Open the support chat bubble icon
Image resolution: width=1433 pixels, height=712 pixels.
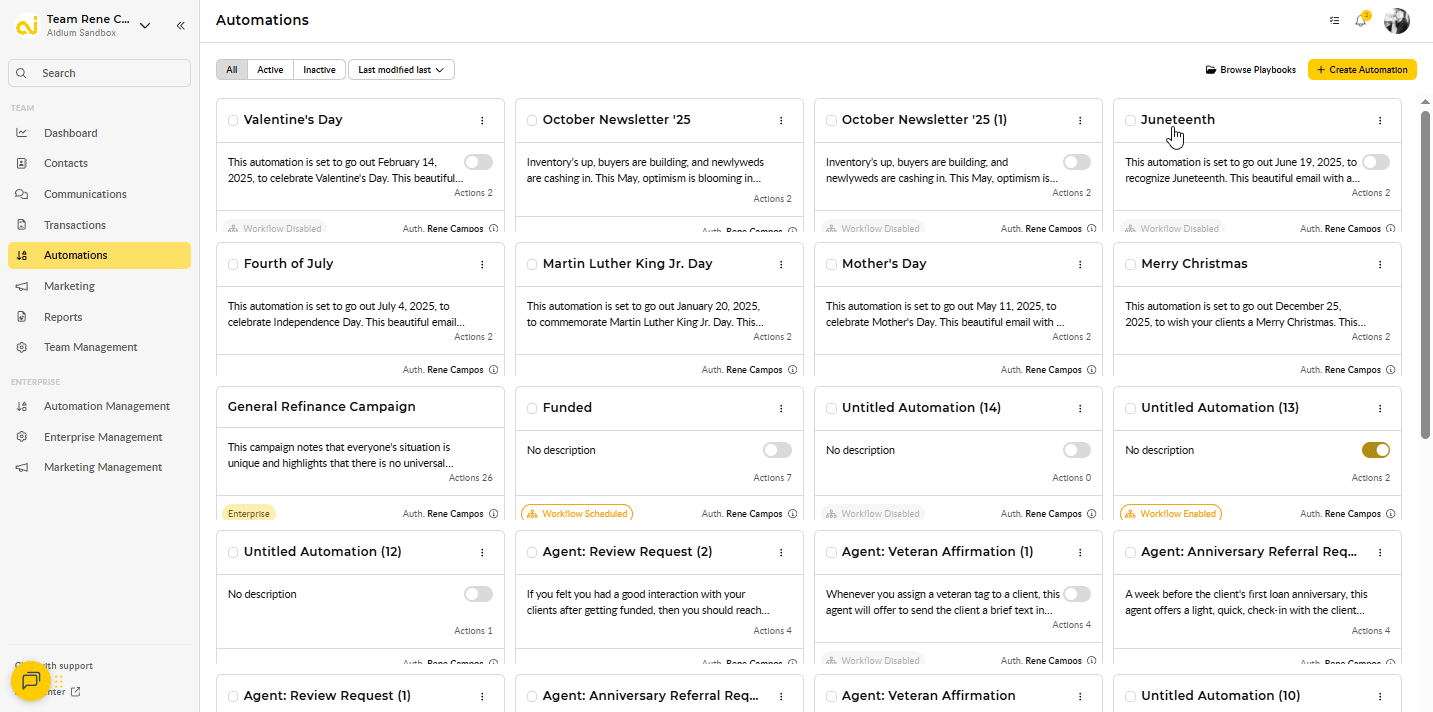pos(31,681)
